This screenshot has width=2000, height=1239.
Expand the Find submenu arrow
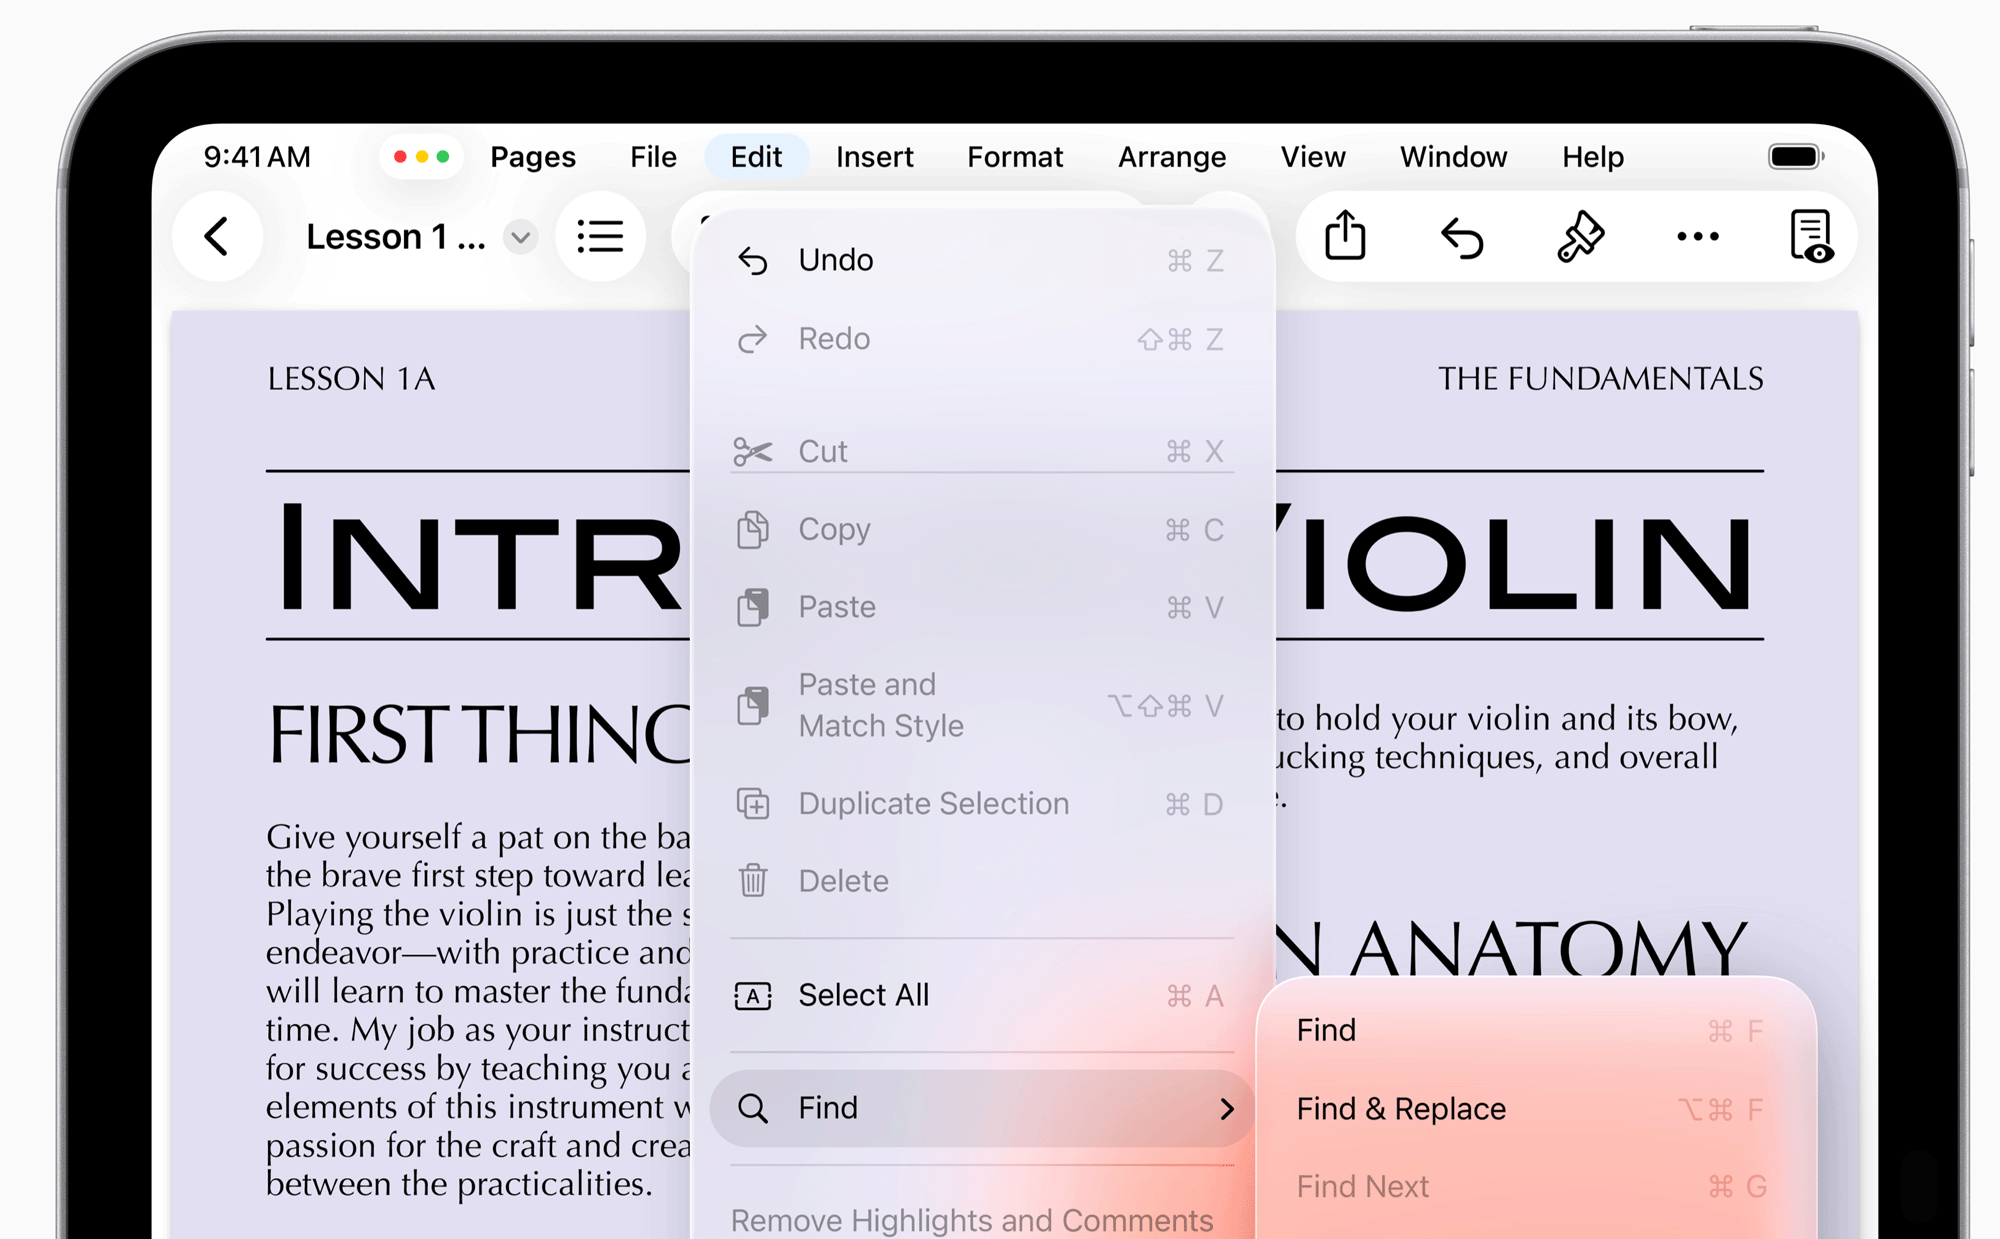click(1227, 1108)
